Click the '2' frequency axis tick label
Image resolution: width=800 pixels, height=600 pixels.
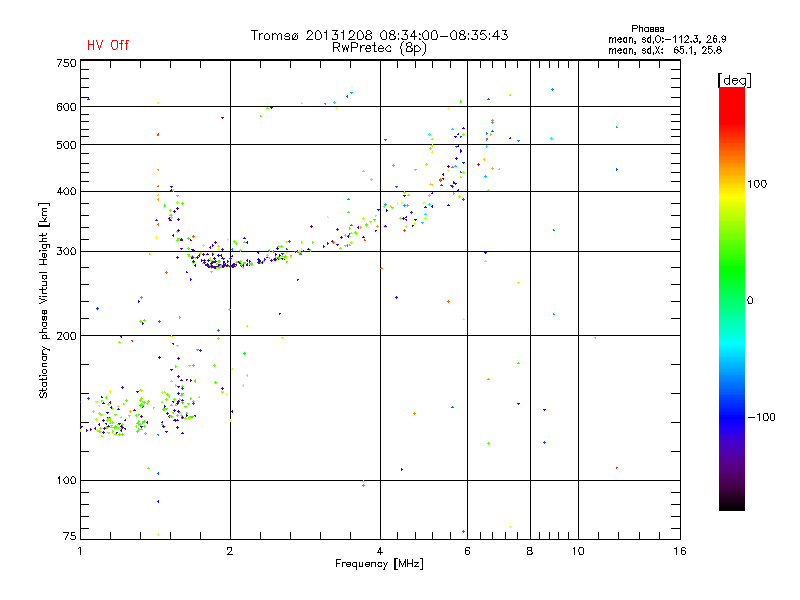(230, 551)
